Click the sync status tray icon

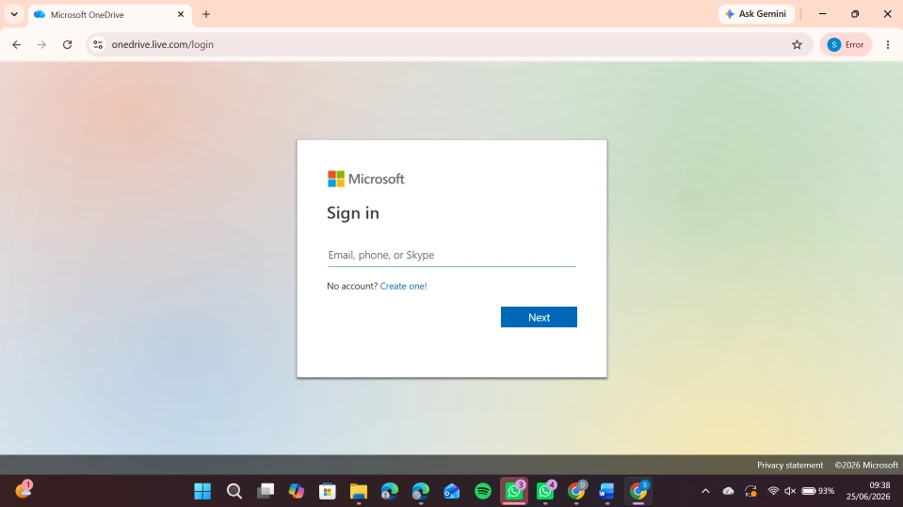[751, 491]
